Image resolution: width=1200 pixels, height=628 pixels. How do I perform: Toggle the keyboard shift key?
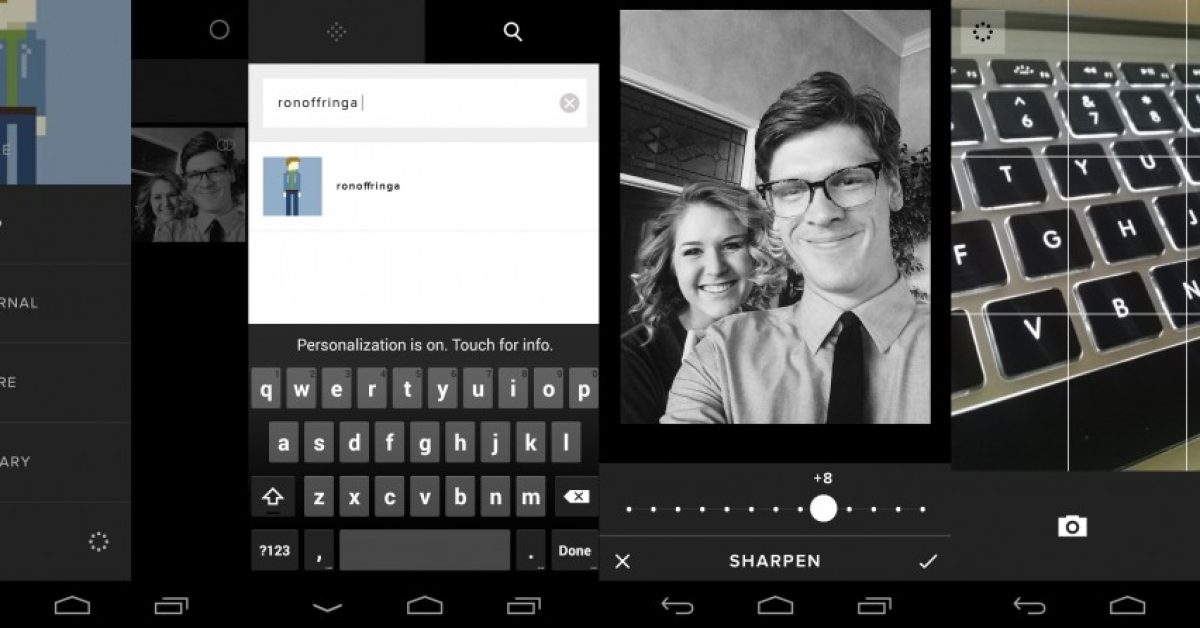(273, 496)
